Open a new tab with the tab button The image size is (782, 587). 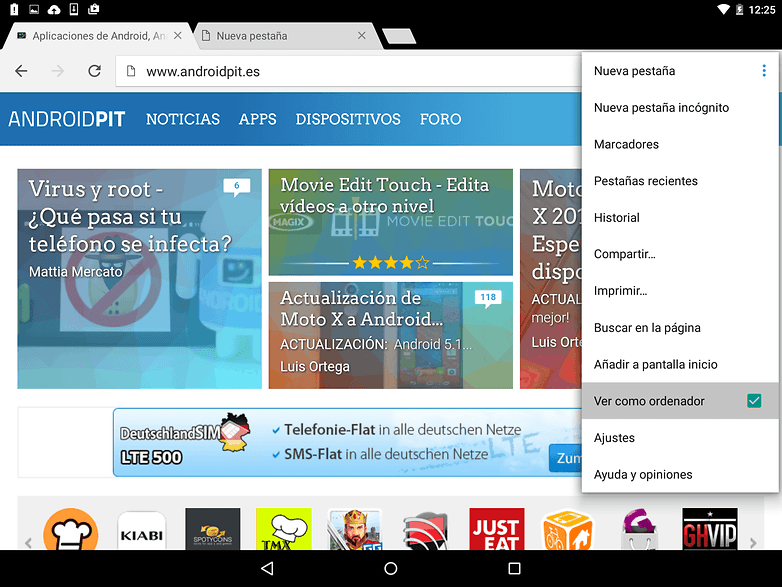point(399,36)
